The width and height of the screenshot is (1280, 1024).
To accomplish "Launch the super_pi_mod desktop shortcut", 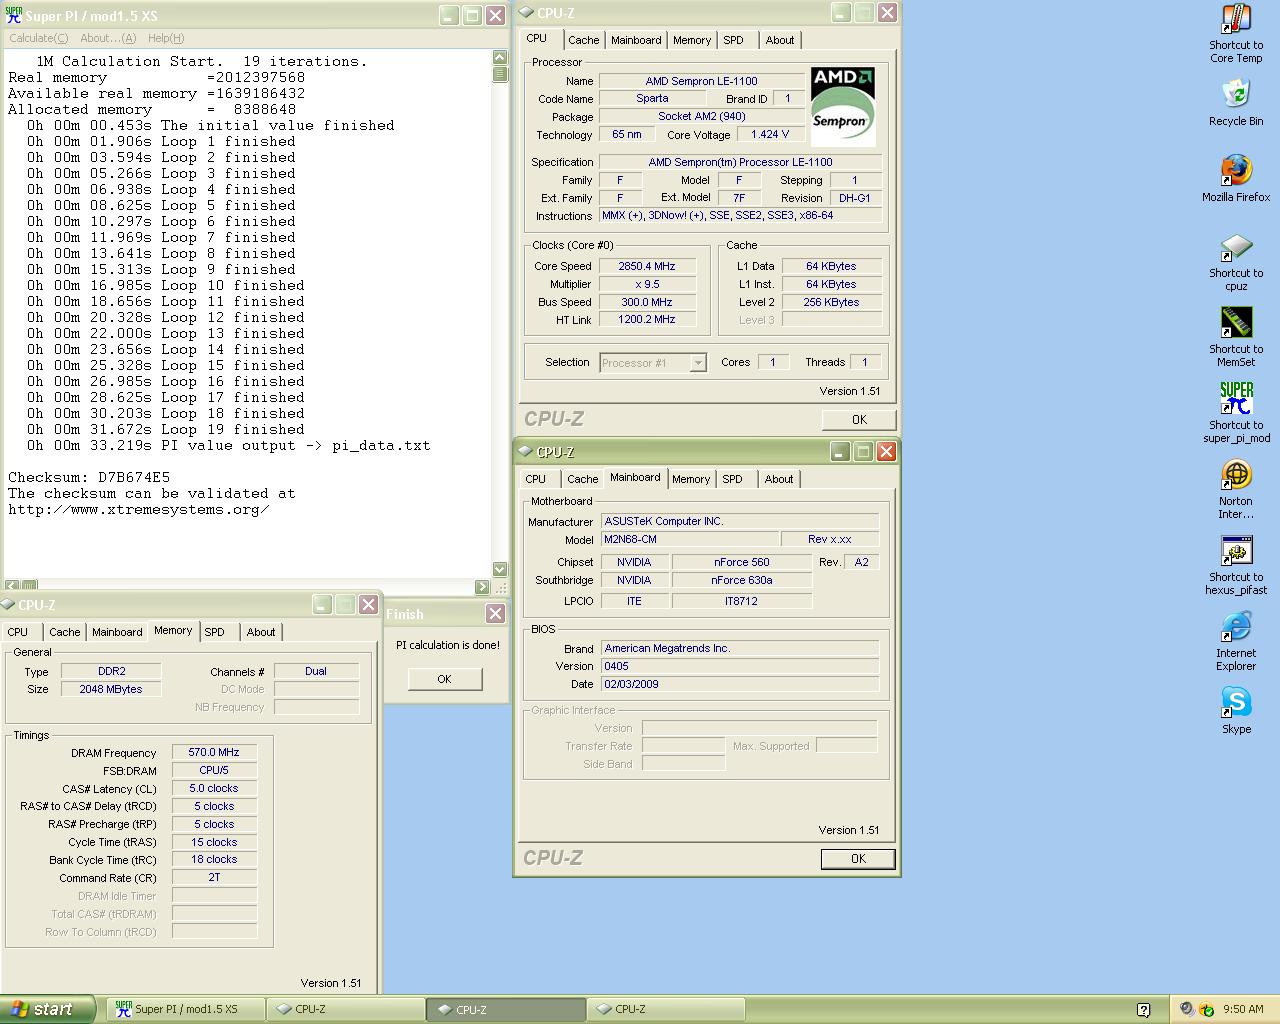I will click(x=1236, y=412).
